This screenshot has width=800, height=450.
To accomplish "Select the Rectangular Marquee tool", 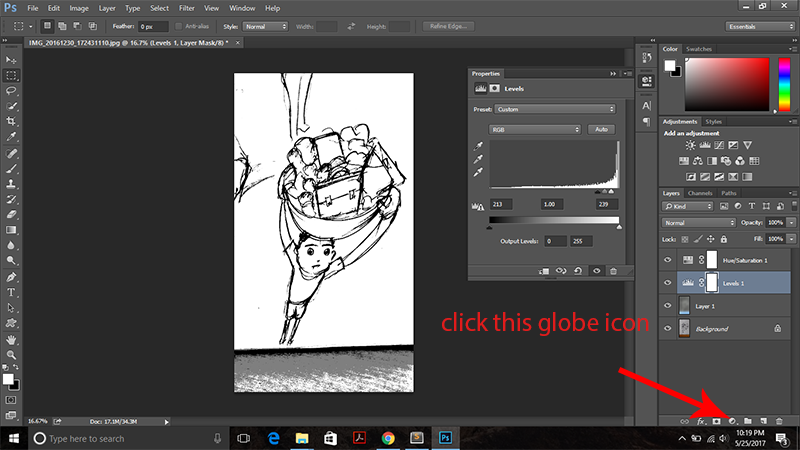I will (11, 76).
